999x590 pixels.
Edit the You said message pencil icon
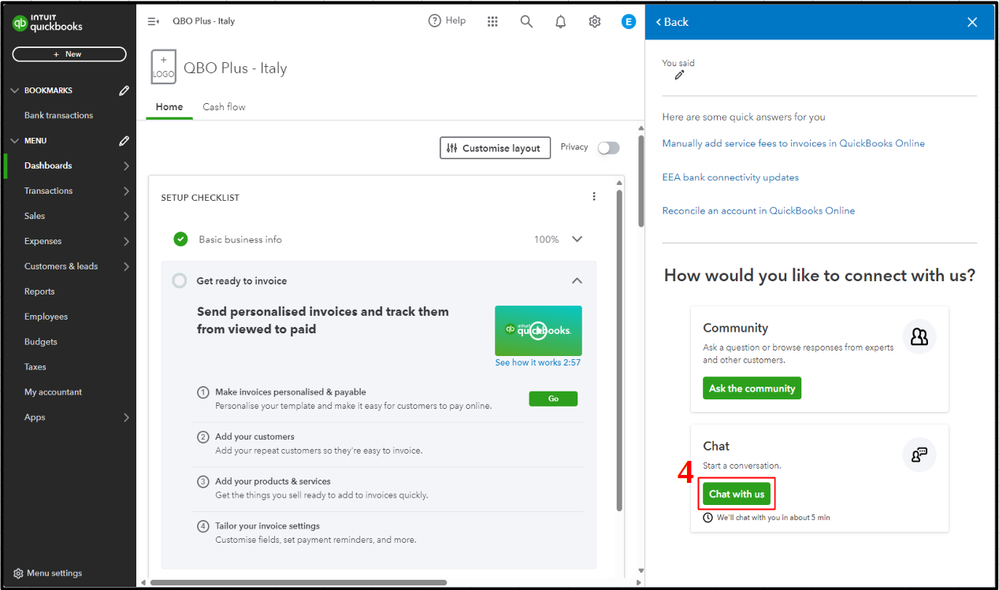(x=679, y=75)
